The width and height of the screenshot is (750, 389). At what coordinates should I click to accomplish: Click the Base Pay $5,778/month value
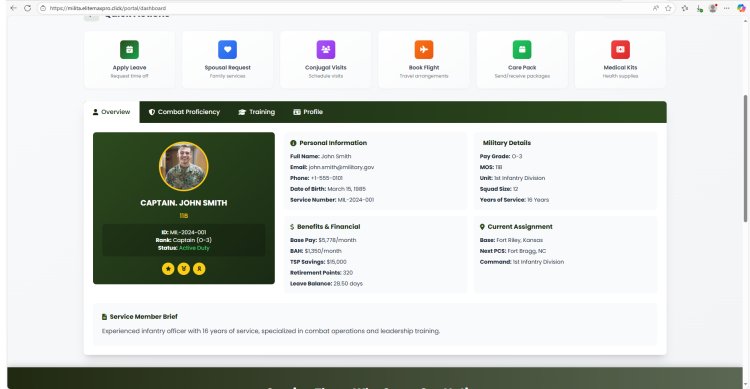click(337, 240)
